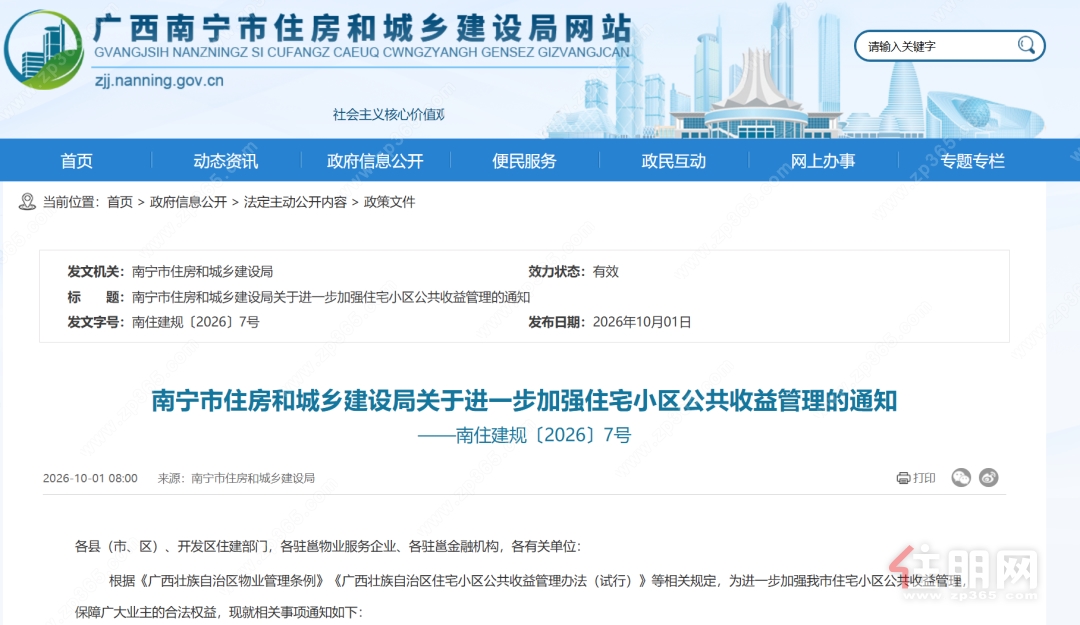Click the blue article headline

tap(524, 400)
